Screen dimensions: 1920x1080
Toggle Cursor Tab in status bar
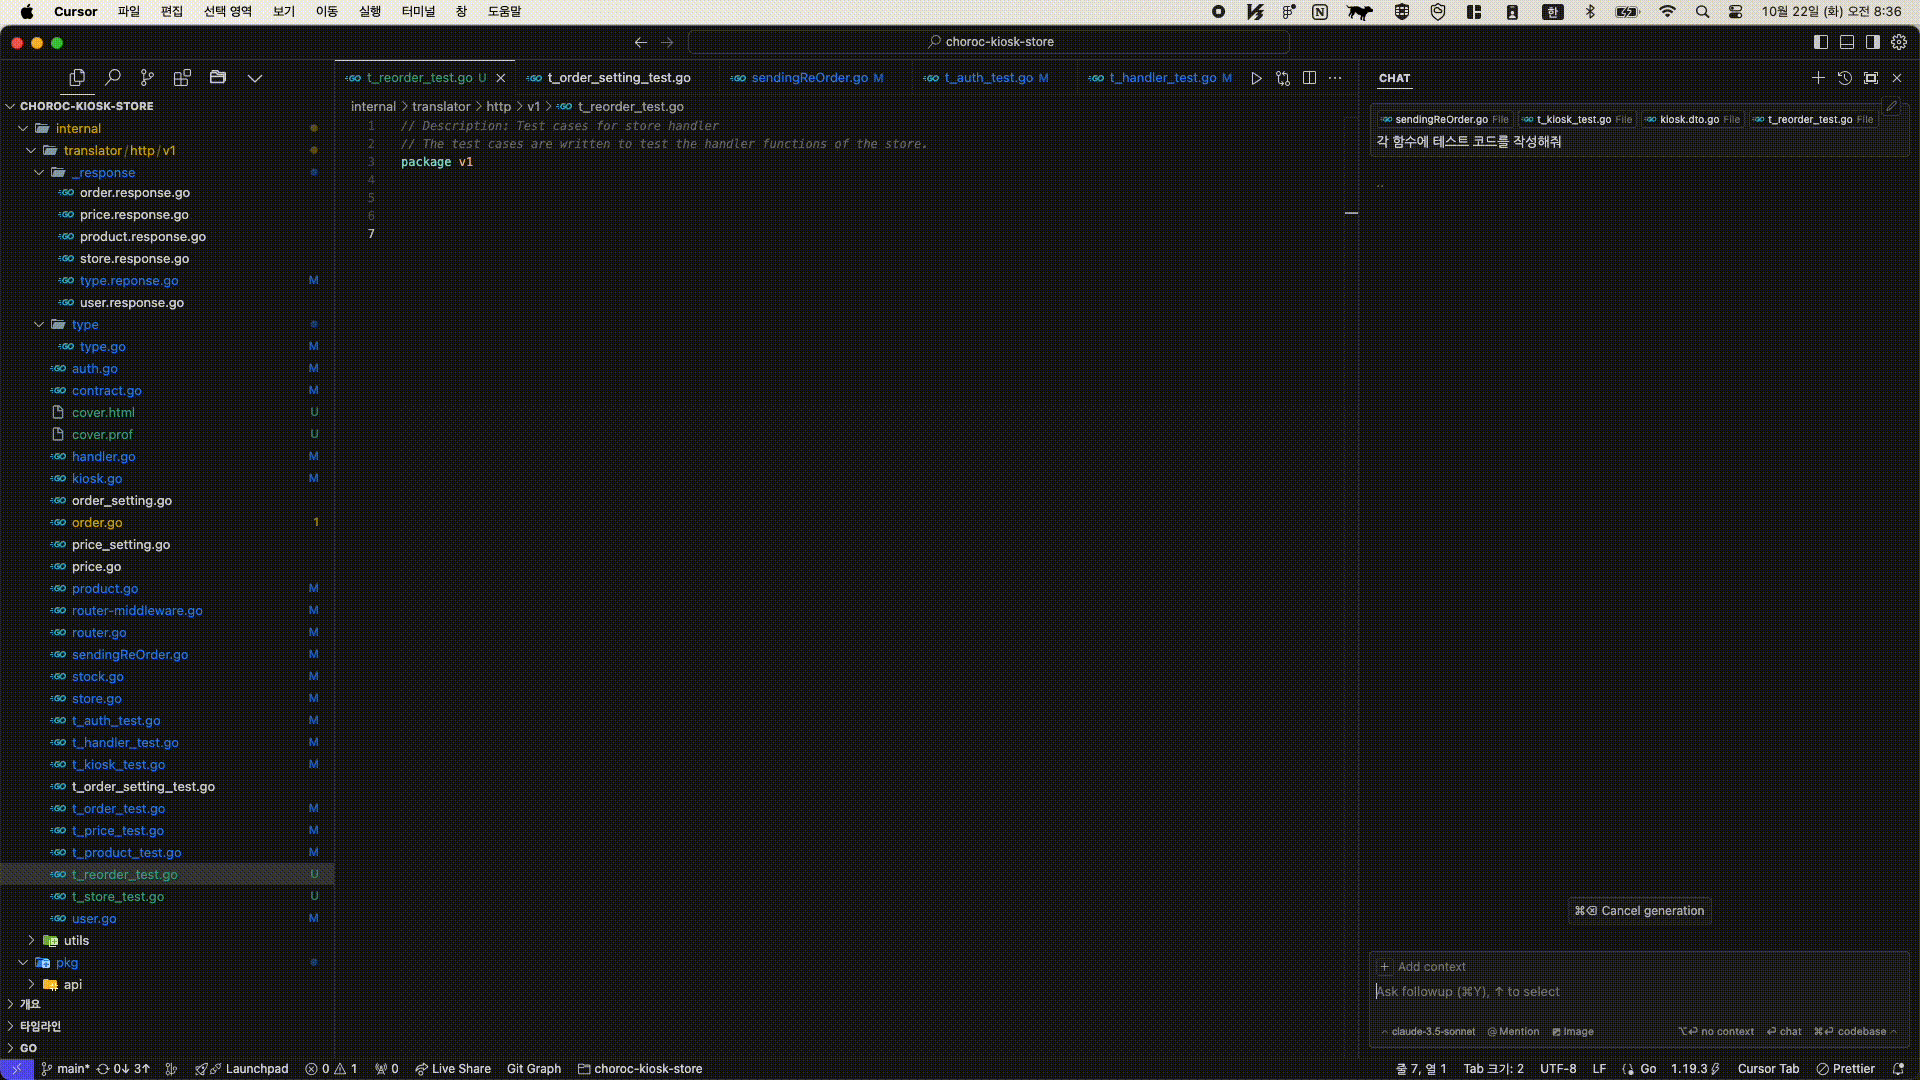pos(1768,1069)
